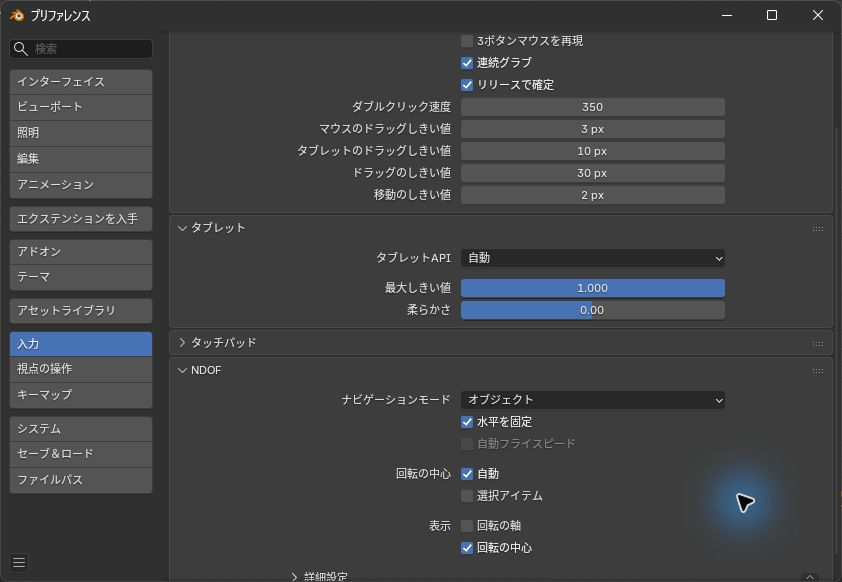The width and height of the screenshot is (842, 582).
Task: Click the drag grip icon of タブレット panel
Action: 817,229
